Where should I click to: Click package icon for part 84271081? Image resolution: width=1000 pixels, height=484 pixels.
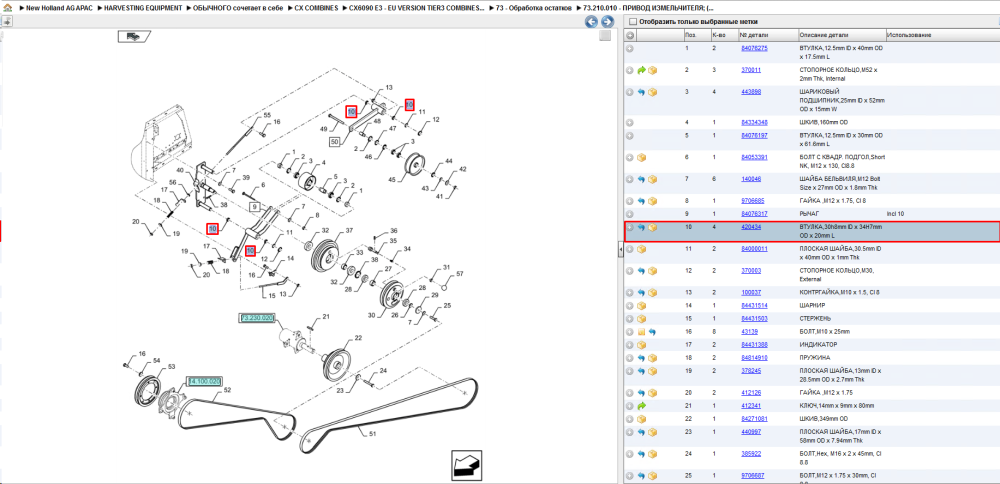(642, 419)
